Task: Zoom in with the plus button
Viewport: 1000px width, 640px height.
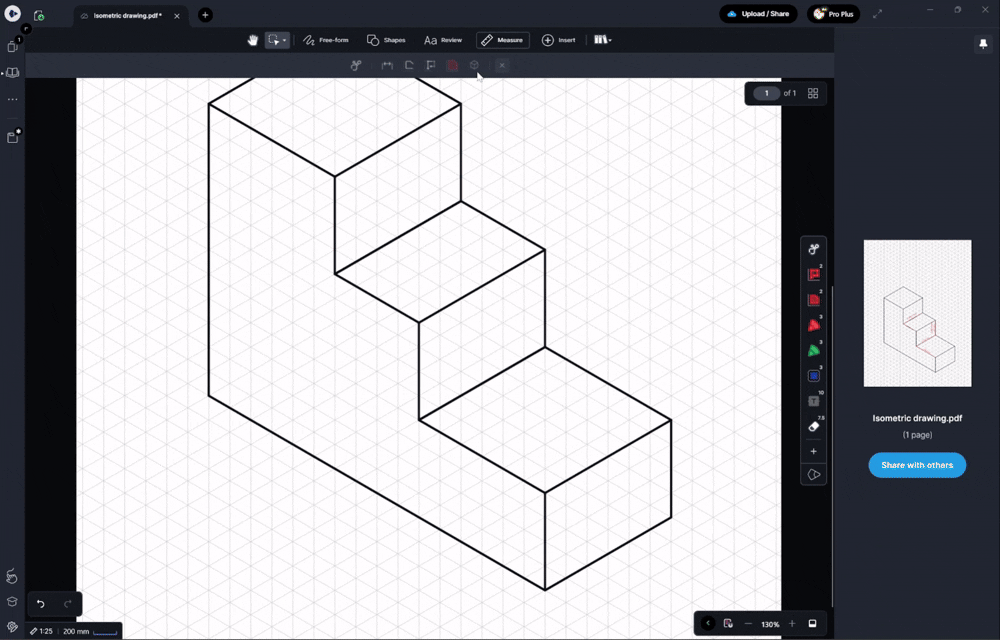Action: tap(791, 623)
